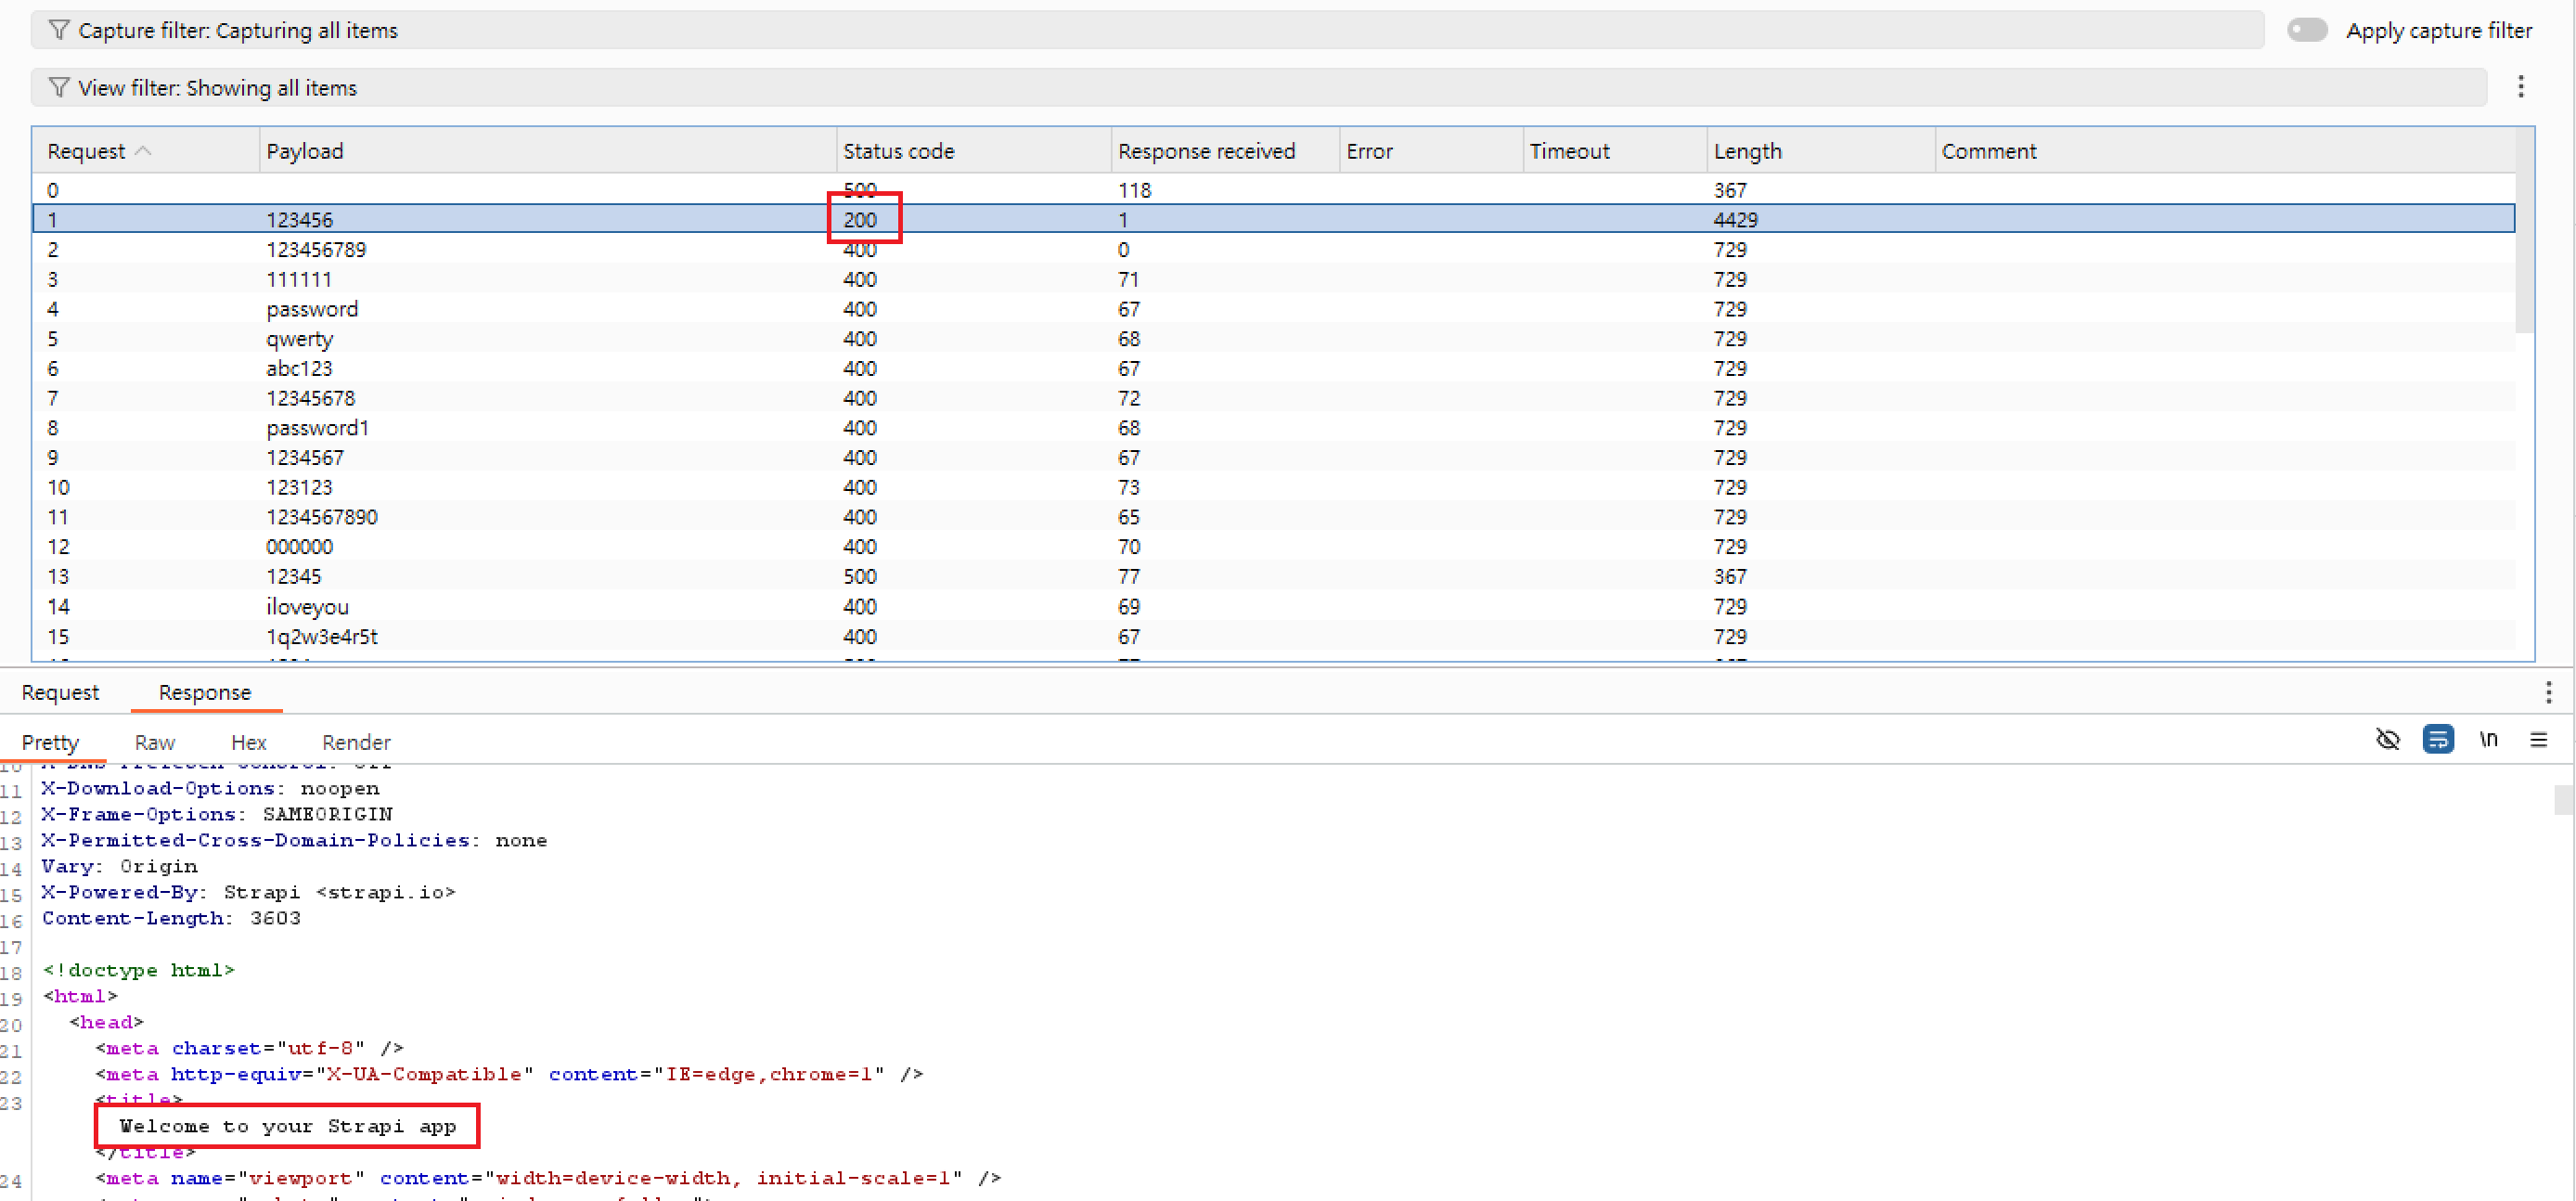Switch to the Response tab
2576x1201 pixels.
[x=205, y=692]
